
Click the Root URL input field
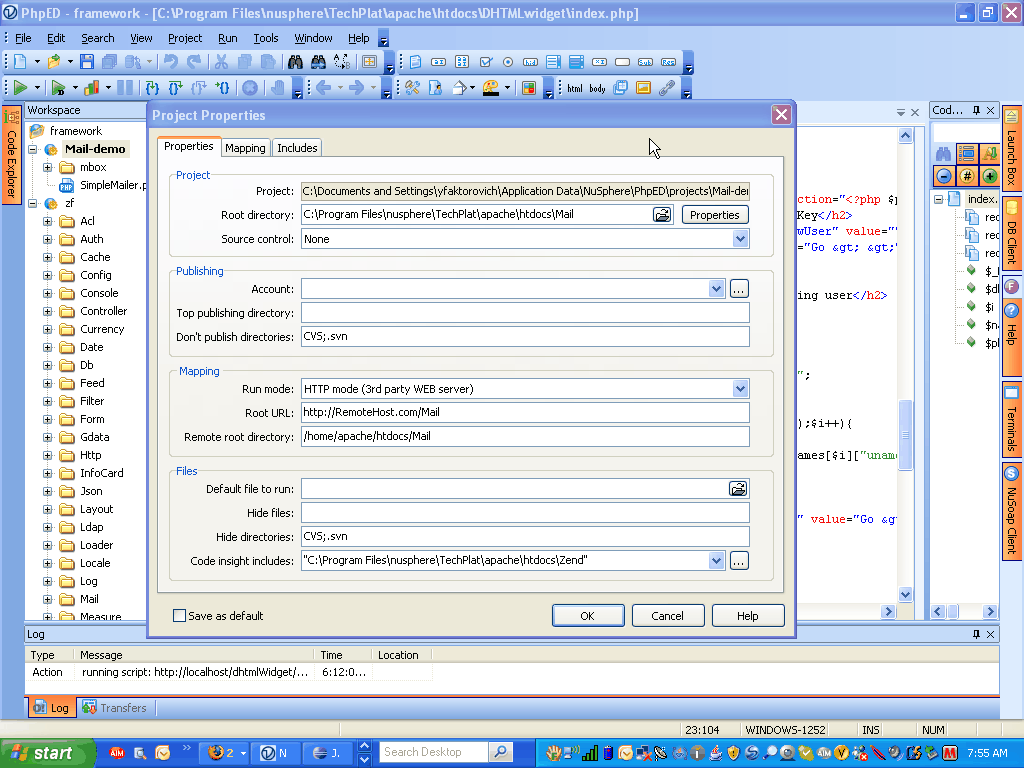pyautogui.click(x=525, y=412)
